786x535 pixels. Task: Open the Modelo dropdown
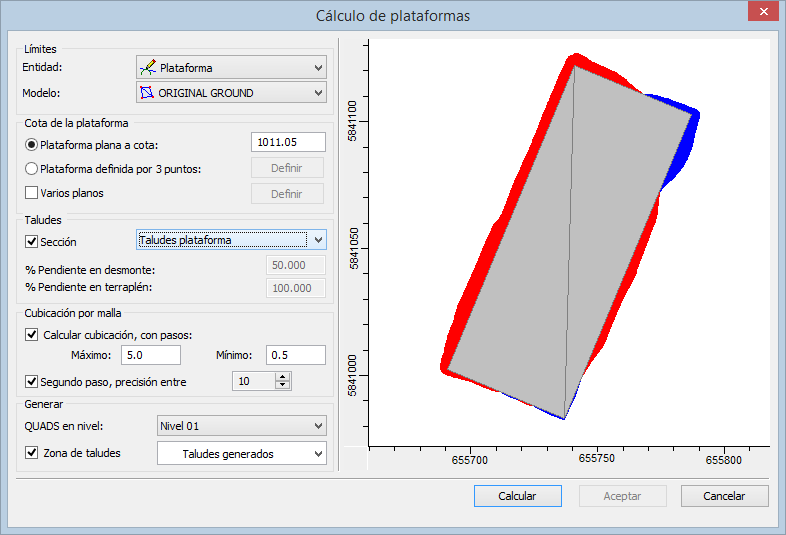(231, 92)
